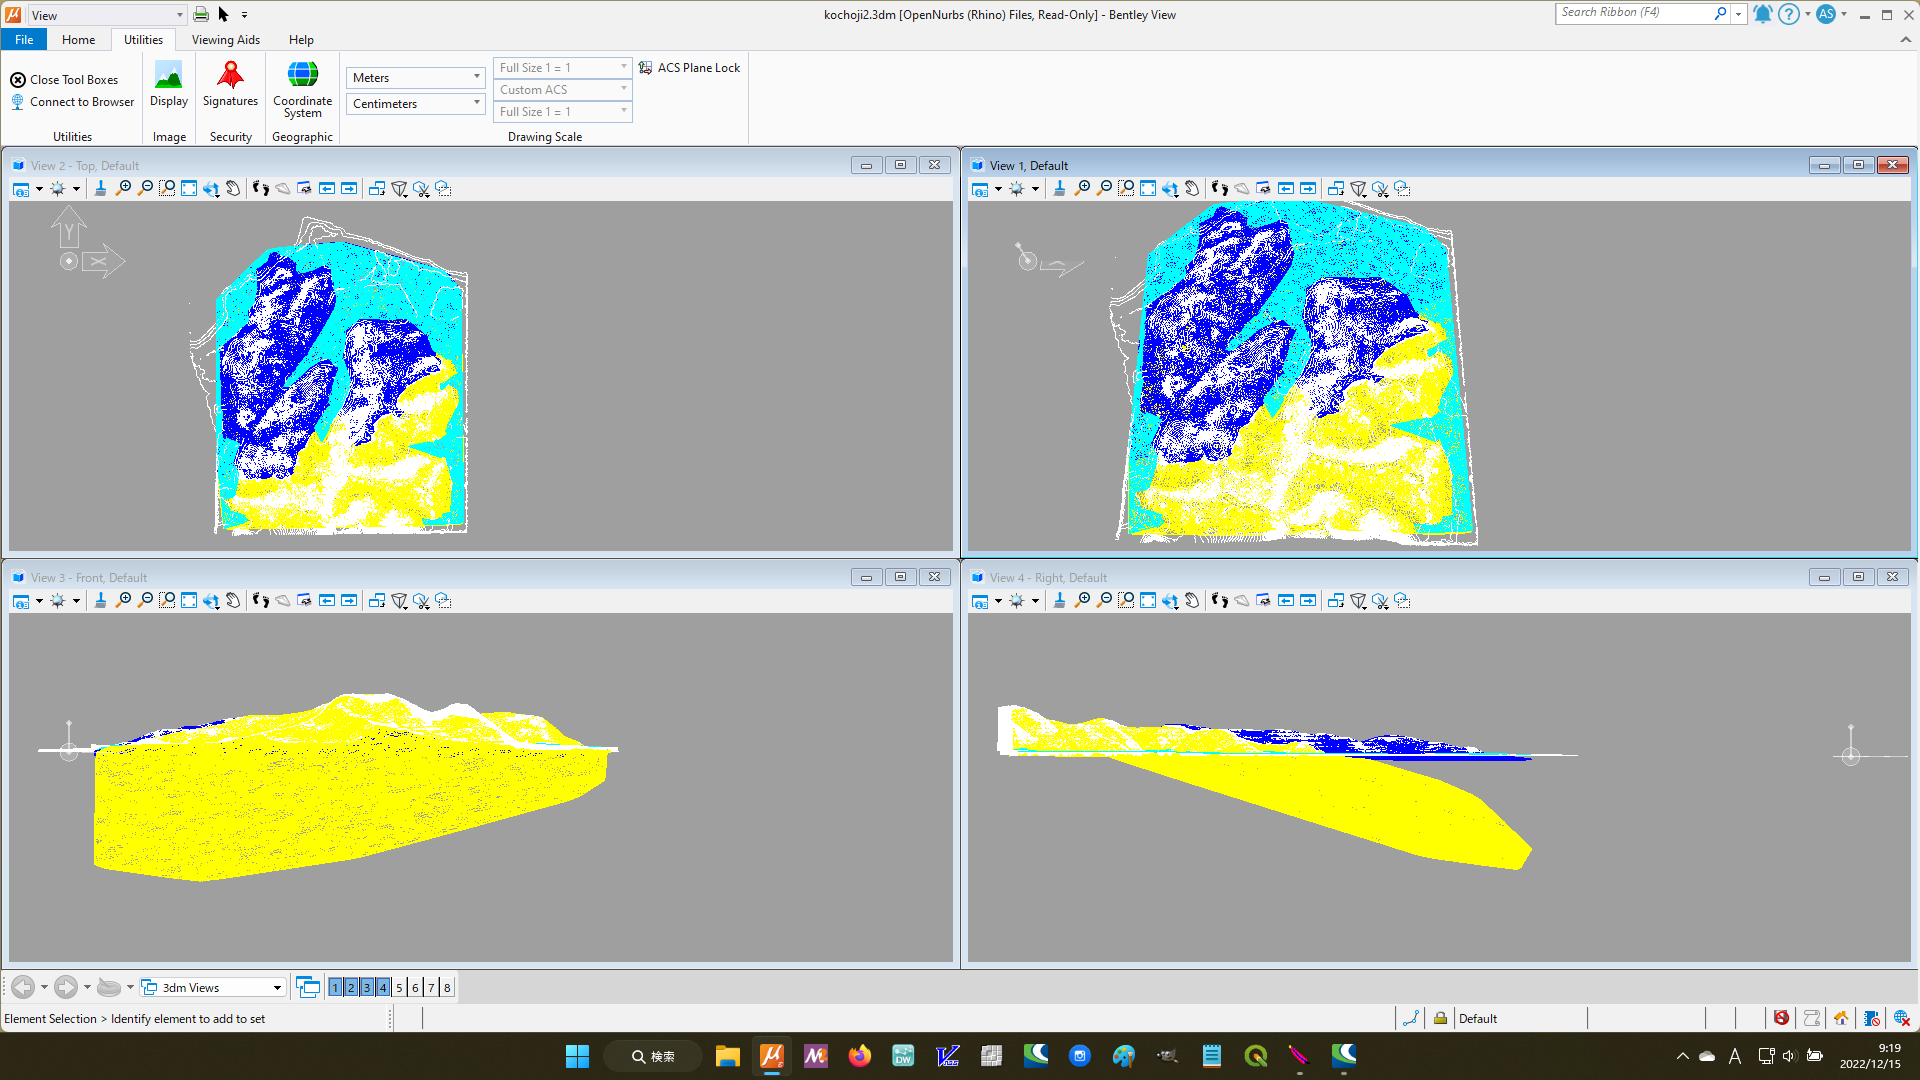The image size is (1920, 1080).
Task: Open File Explorer from taskbar
Action: tap(727, 1056)
